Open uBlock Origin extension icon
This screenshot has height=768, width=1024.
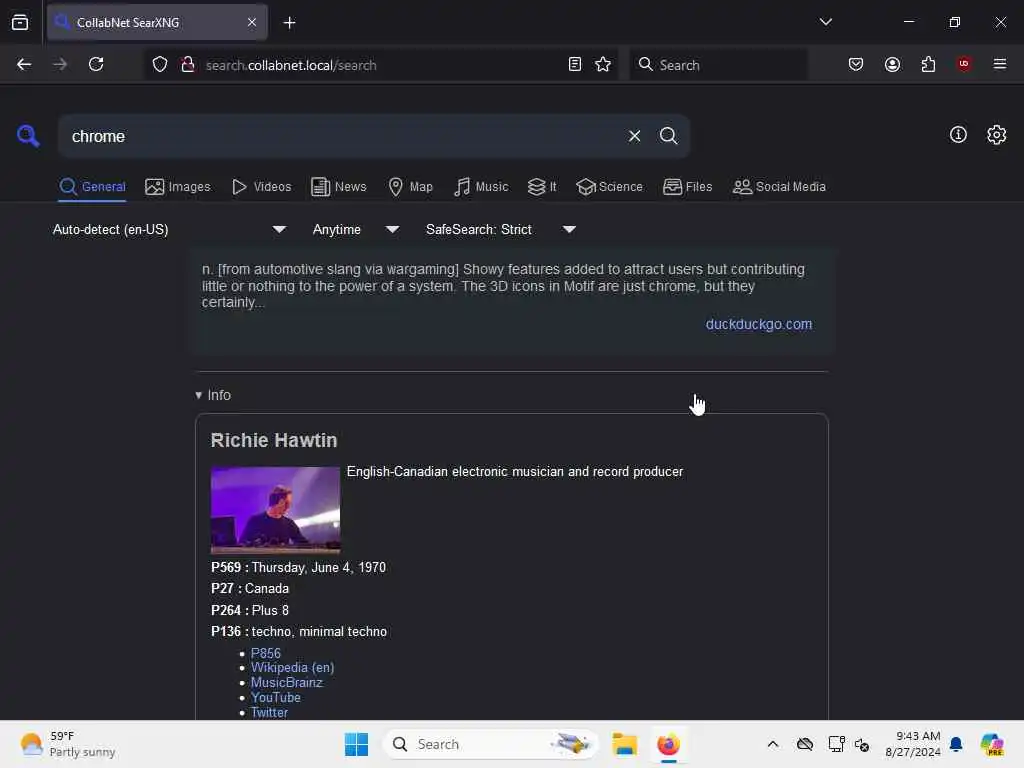pyautogui.click(x=963, y=64)
